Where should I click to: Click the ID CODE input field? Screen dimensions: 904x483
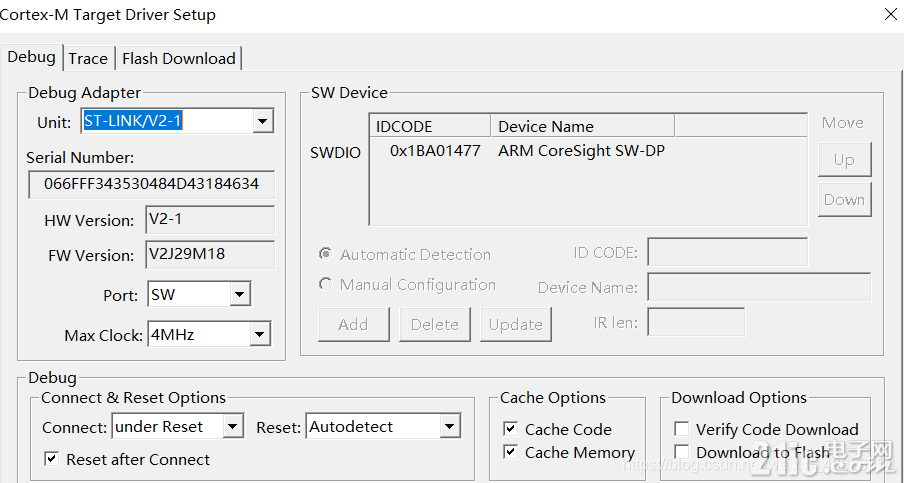(727, 252)
